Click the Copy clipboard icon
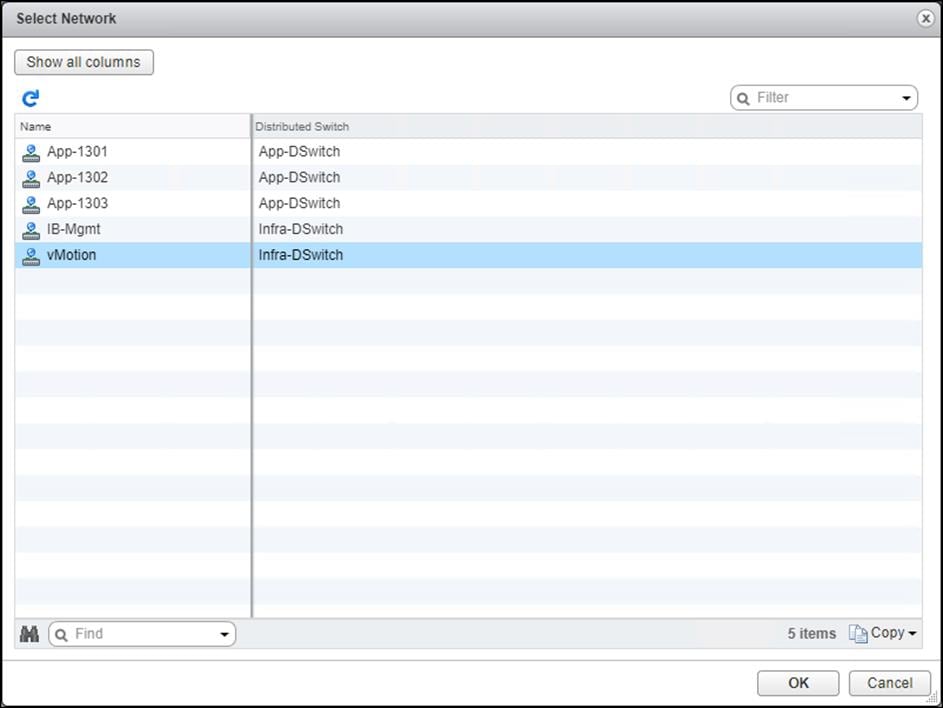Viewport: 943px width, 708px height. (857, 633)
